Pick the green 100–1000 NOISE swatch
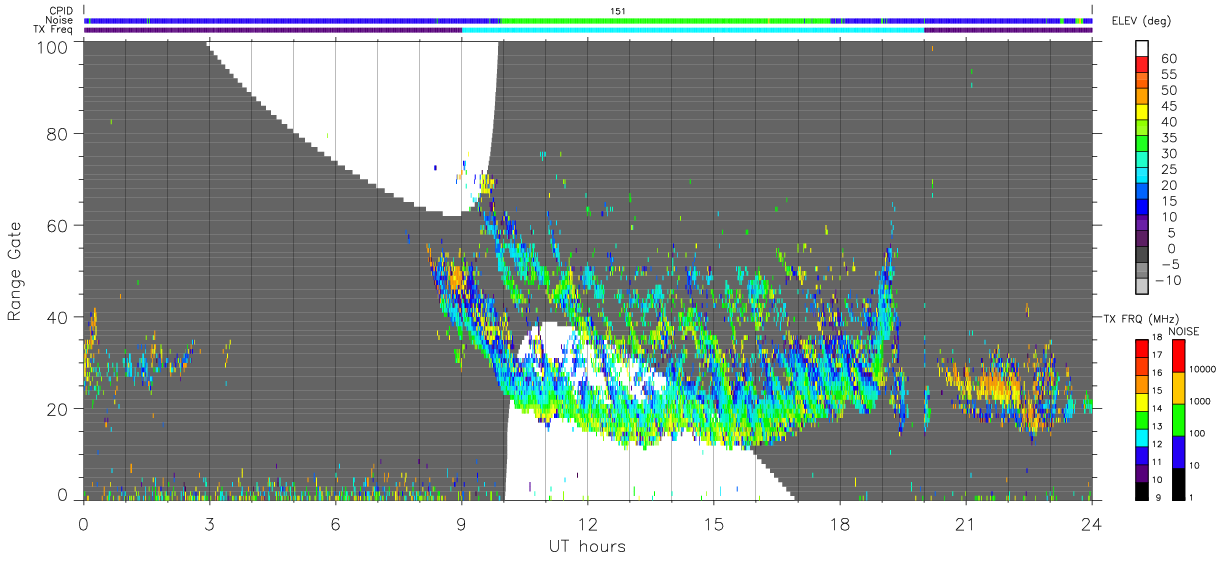This screenshot has height=567, width=1228. point(1177,419)
